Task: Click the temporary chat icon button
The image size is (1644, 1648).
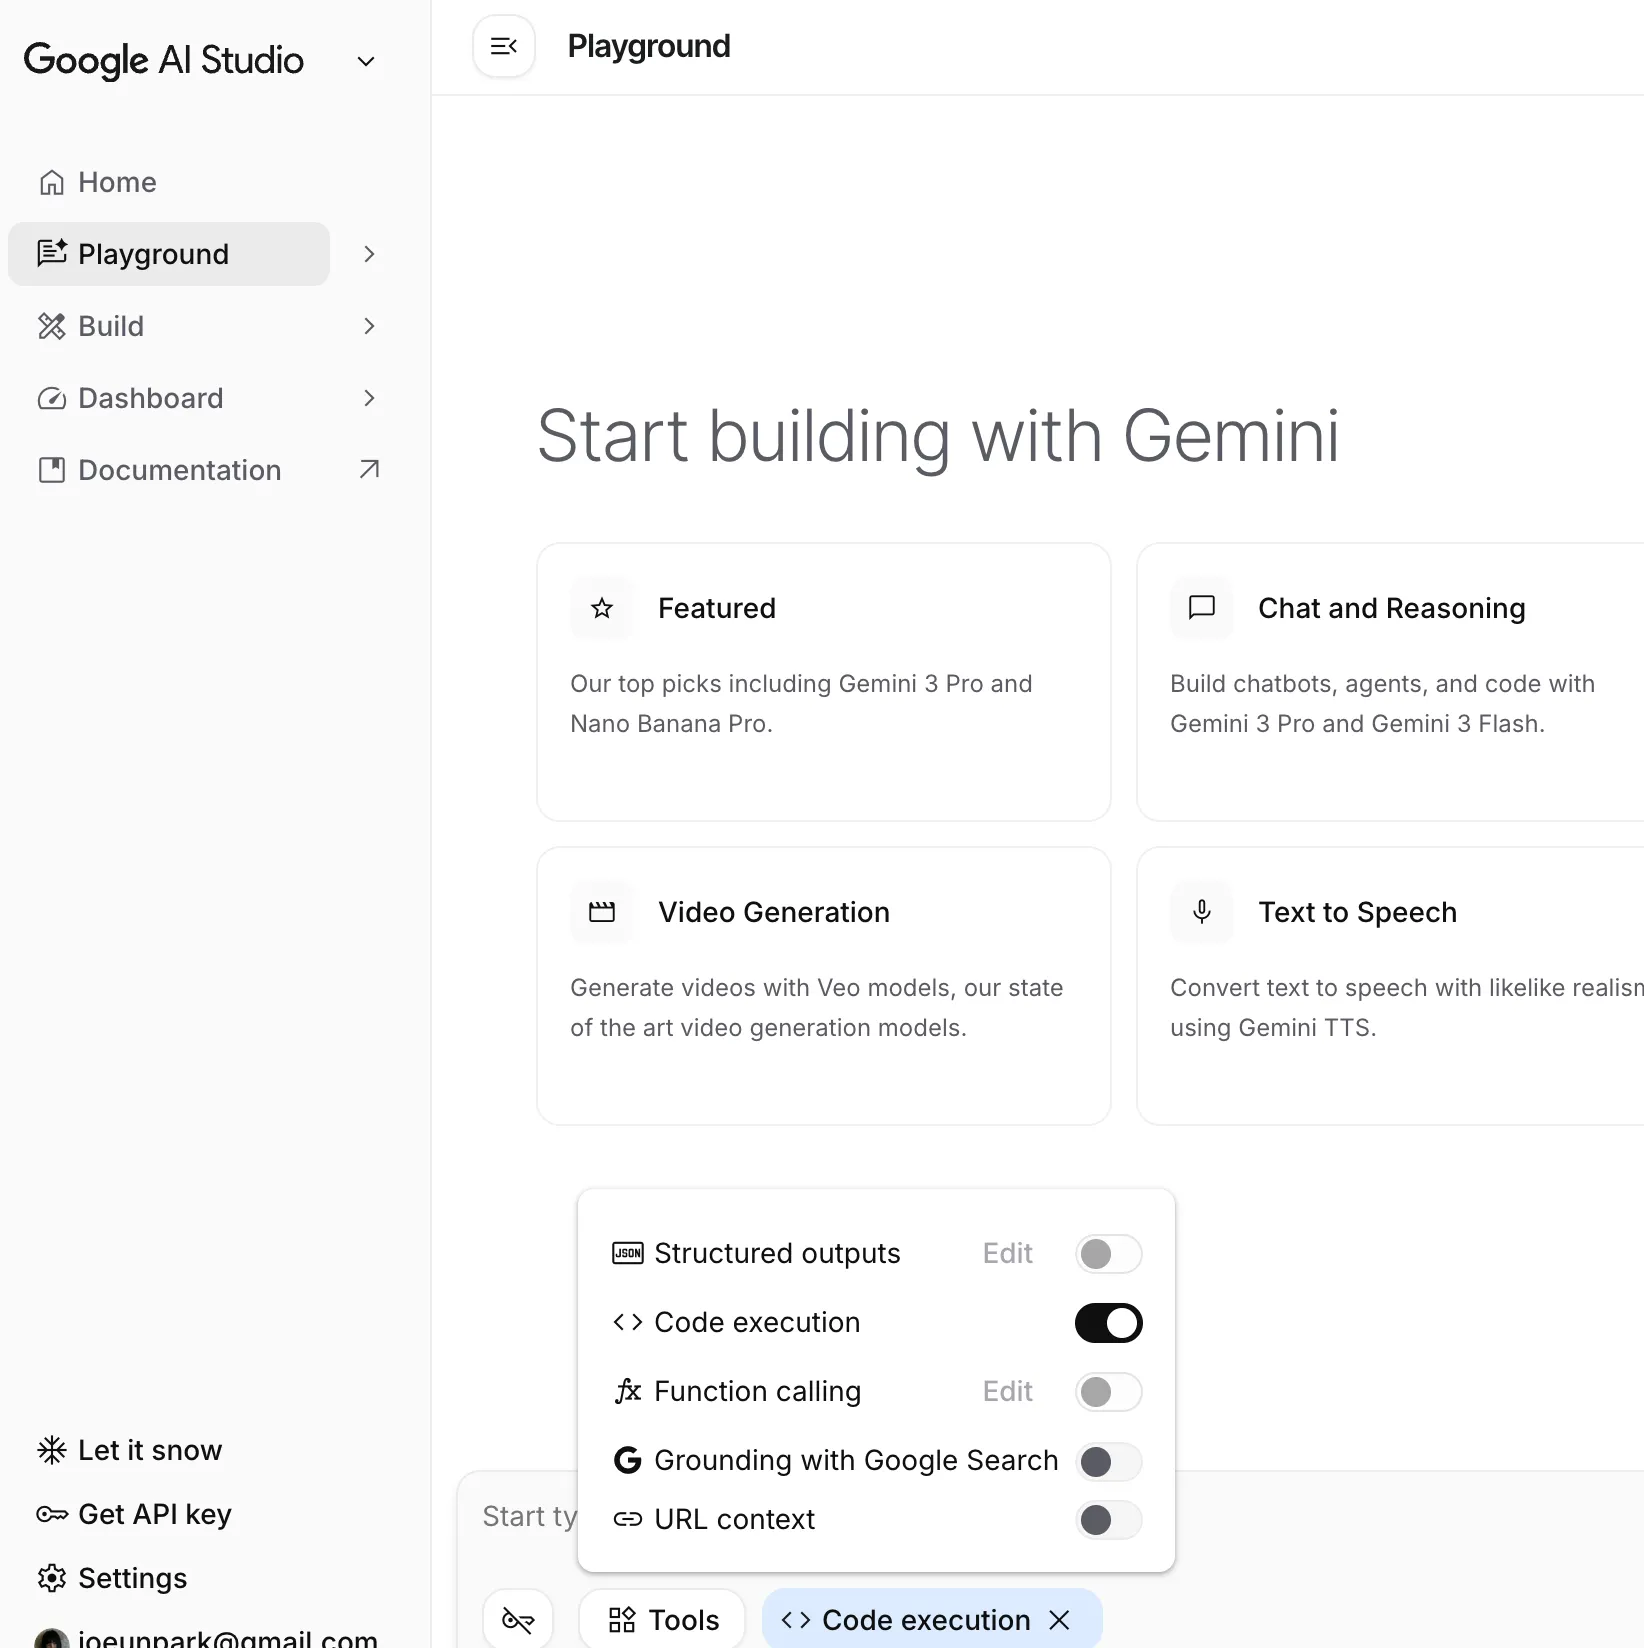Action: (518, 1619)
